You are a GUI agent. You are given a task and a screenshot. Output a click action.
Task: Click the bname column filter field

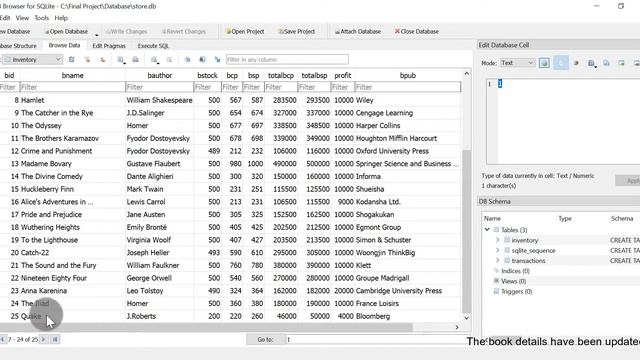pyautogui.click(x=72, y=87)
